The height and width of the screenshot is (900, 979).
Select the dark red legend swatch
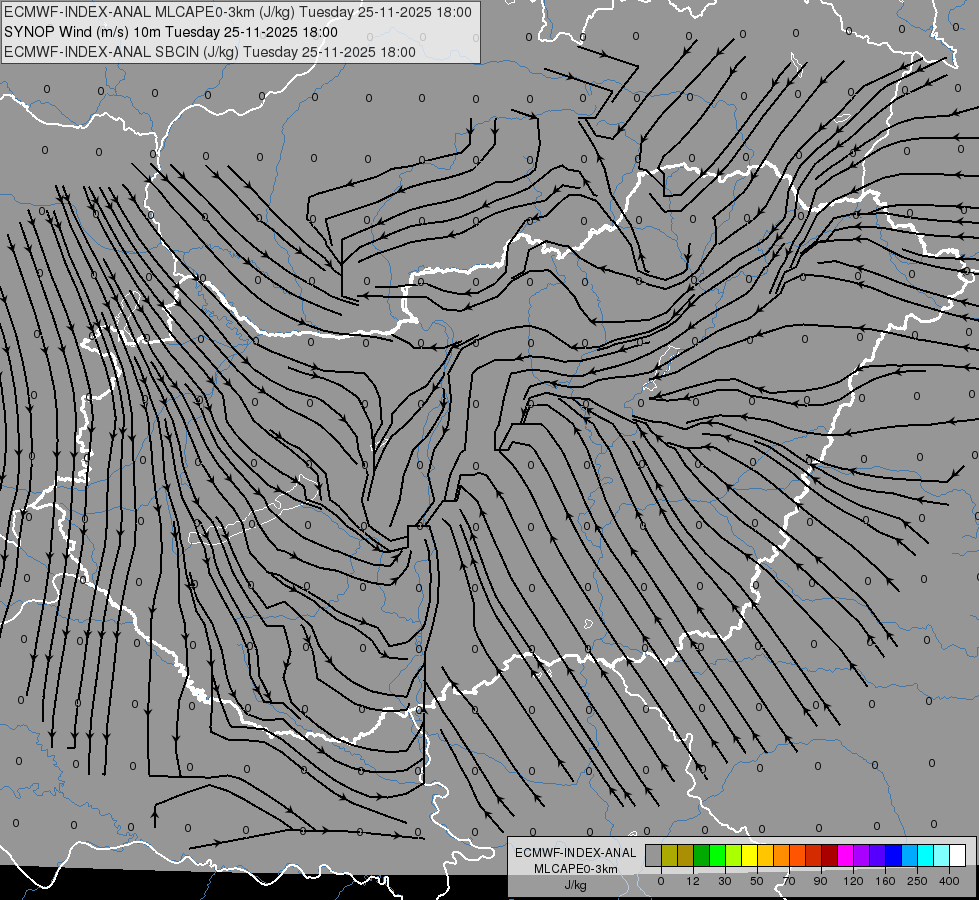(830, 855)
